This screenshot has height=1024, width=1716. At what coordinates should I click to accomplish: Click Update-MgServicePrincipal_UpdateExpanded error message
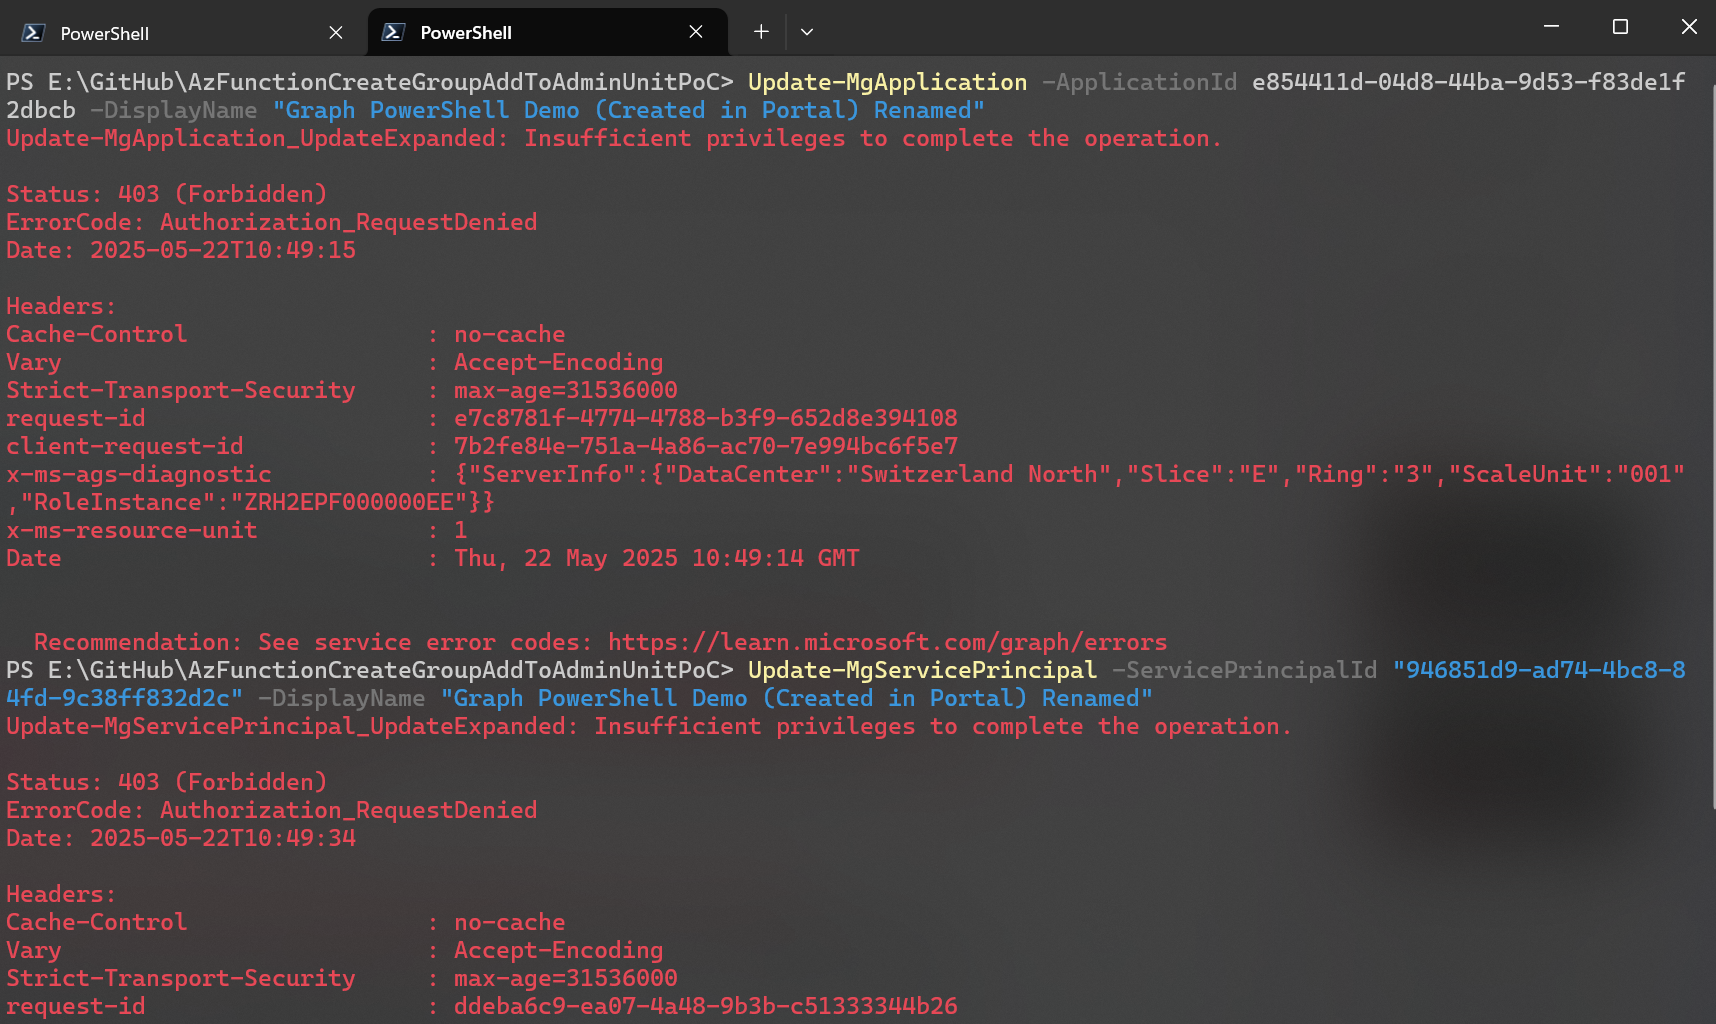tap(649, 726)
